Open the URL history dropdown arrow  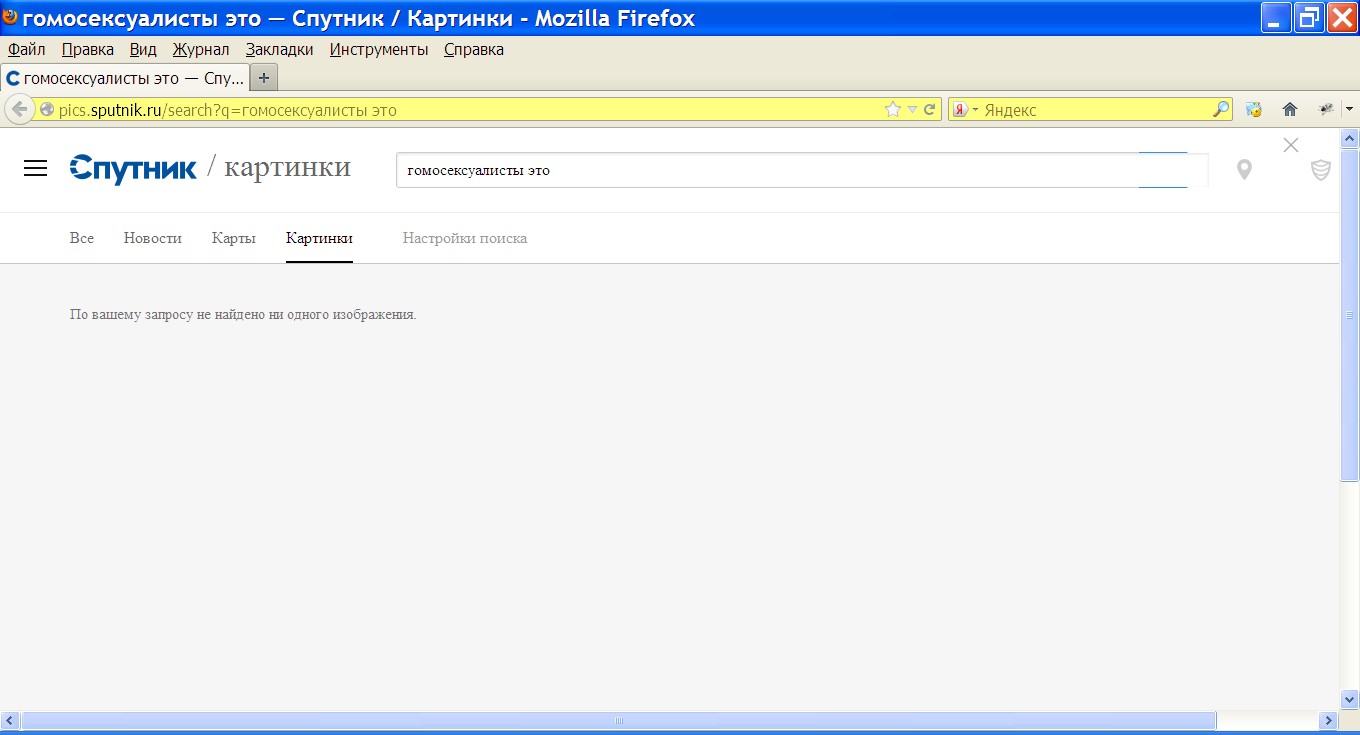912,110
